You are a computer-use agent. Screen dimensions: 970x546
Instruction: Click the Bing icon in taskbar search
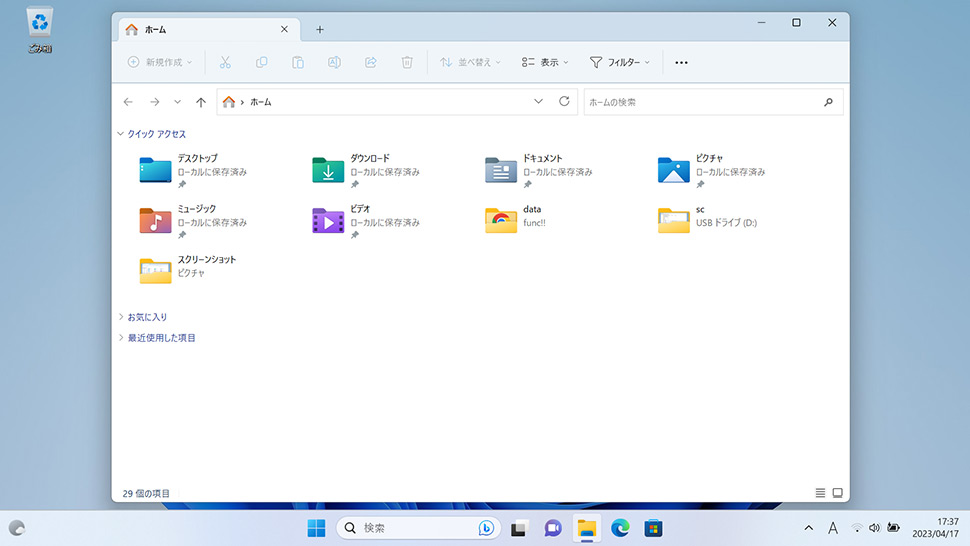coord(486,528)
